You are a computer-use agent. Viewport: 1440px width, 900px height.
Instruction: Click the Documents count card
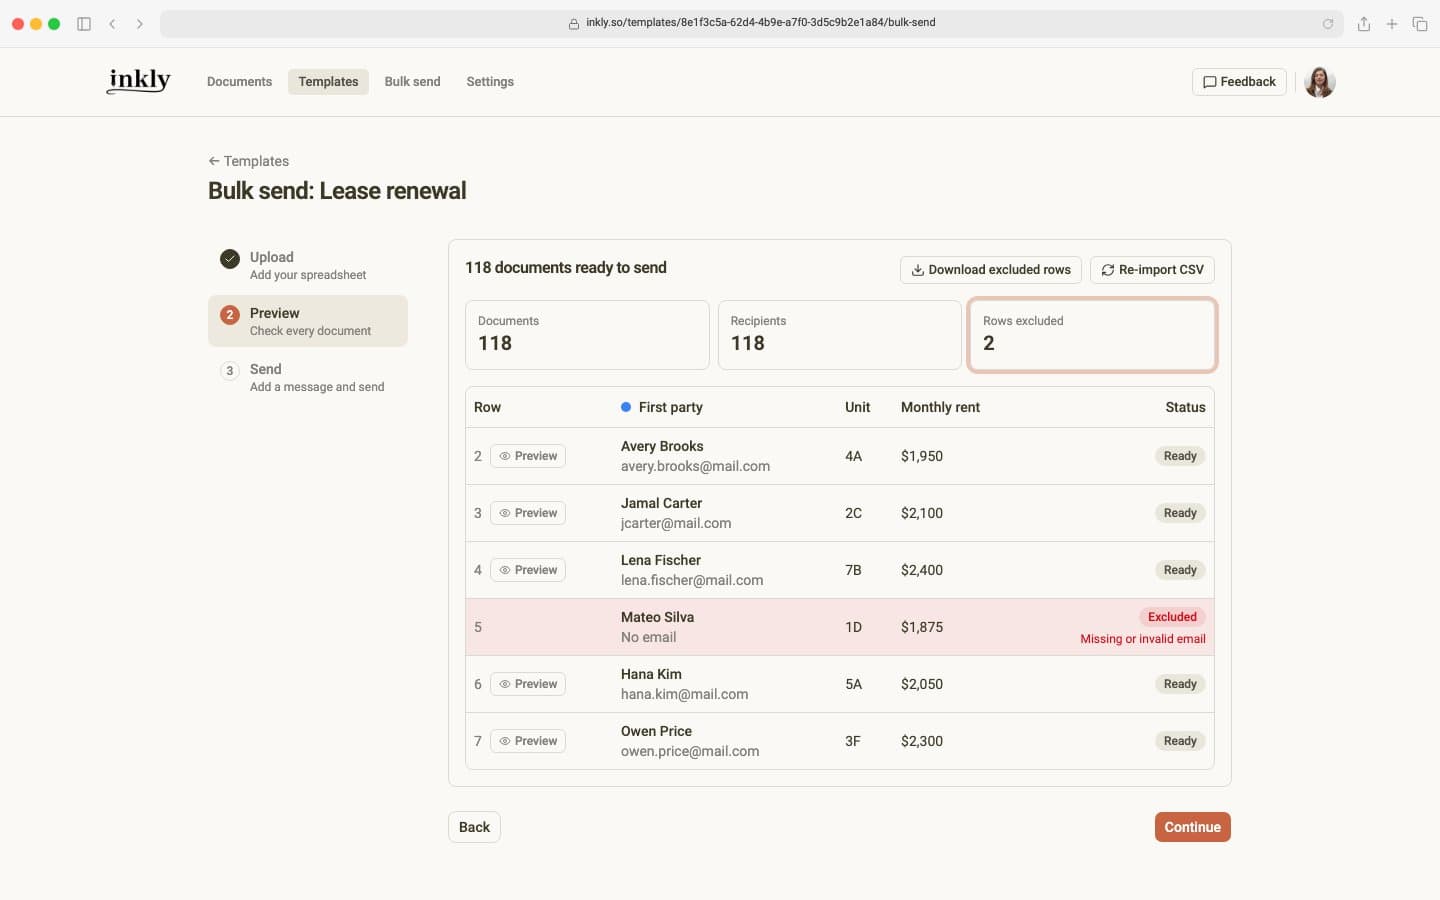click(587, 335)
